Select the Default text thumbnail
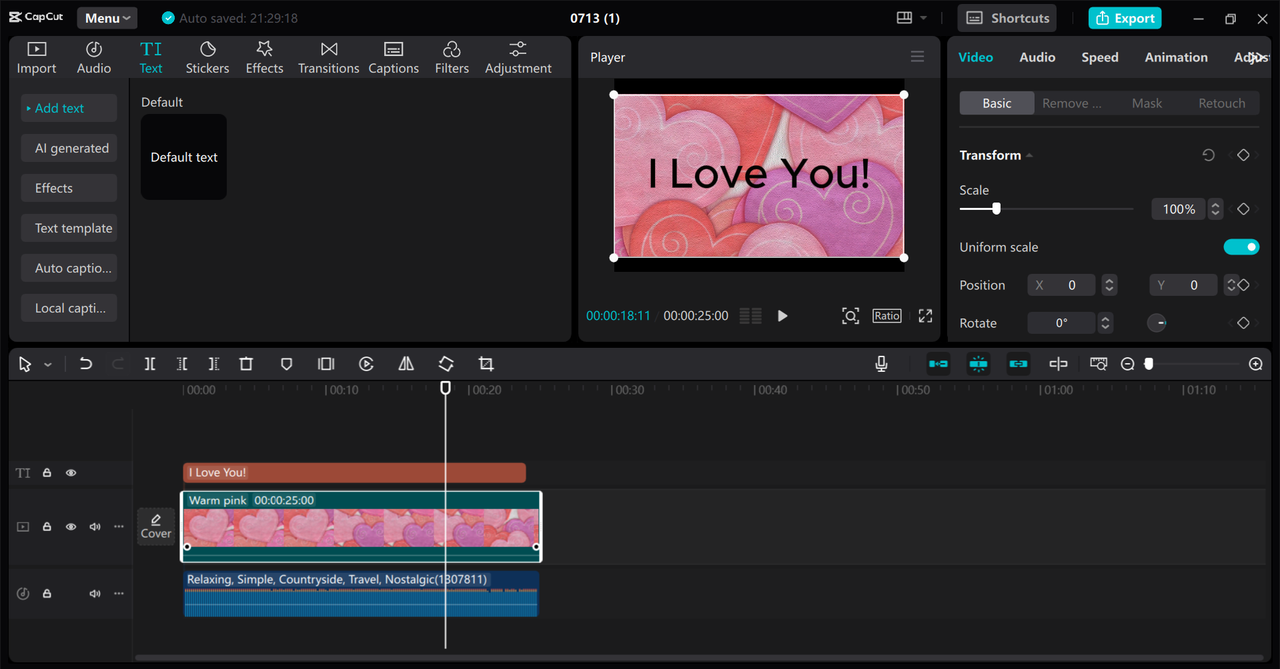The image size is (1280, 669). coord(184,157)
